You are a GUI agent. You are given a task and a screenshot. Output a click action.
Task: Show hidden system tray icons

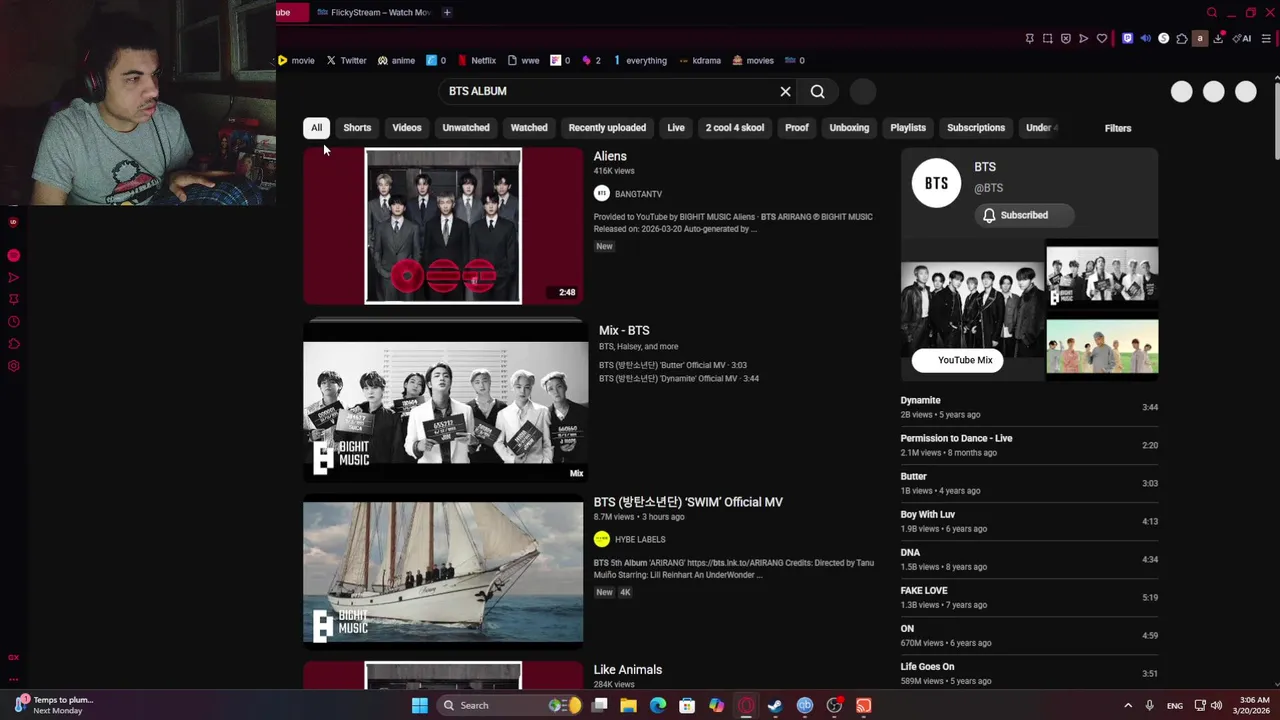point(1128,706)
